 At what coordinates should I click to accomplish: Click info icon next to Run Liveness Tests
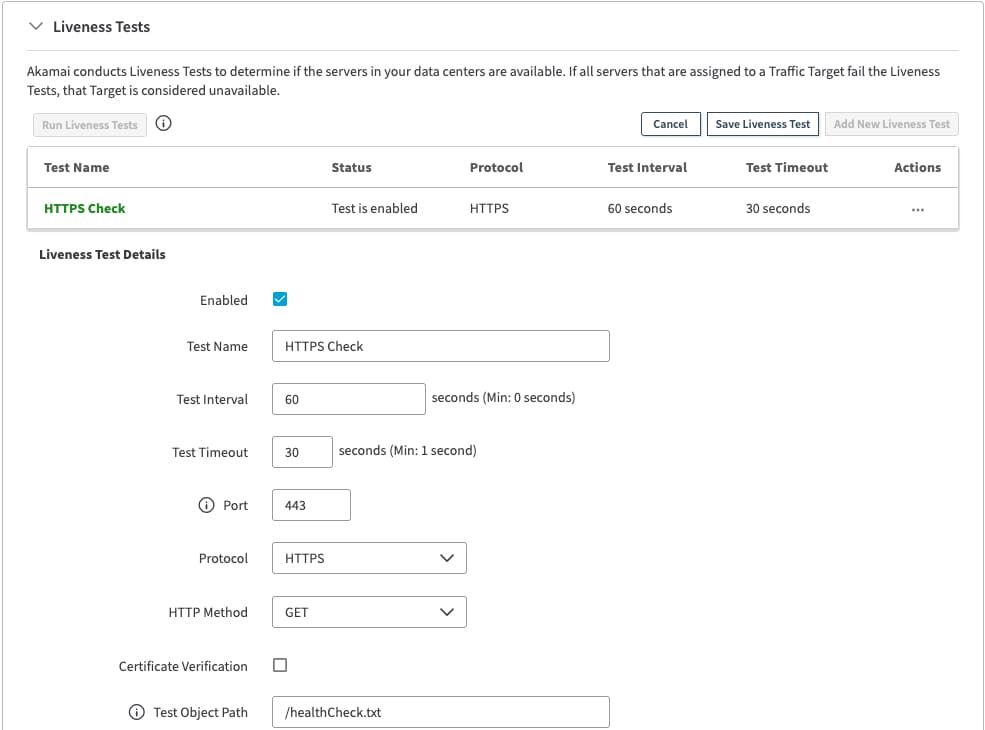pyautogui.click(x=165, y=124)
